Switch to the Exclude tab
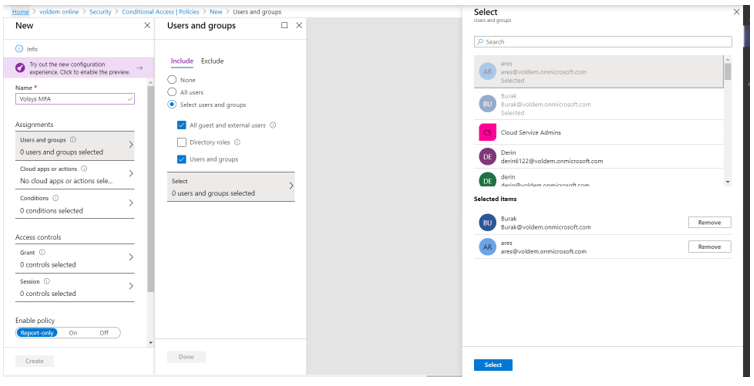The height and width of the screenshot is (386, 754). point(213,61)
